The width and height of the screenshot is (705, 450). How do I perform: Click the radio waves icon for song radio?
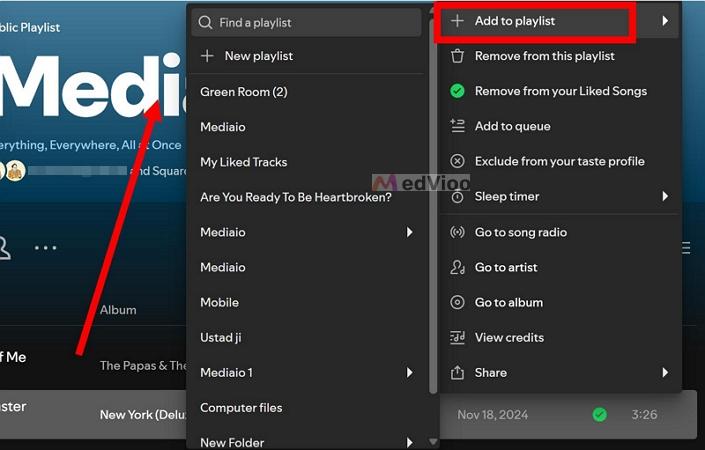(457, 232)
